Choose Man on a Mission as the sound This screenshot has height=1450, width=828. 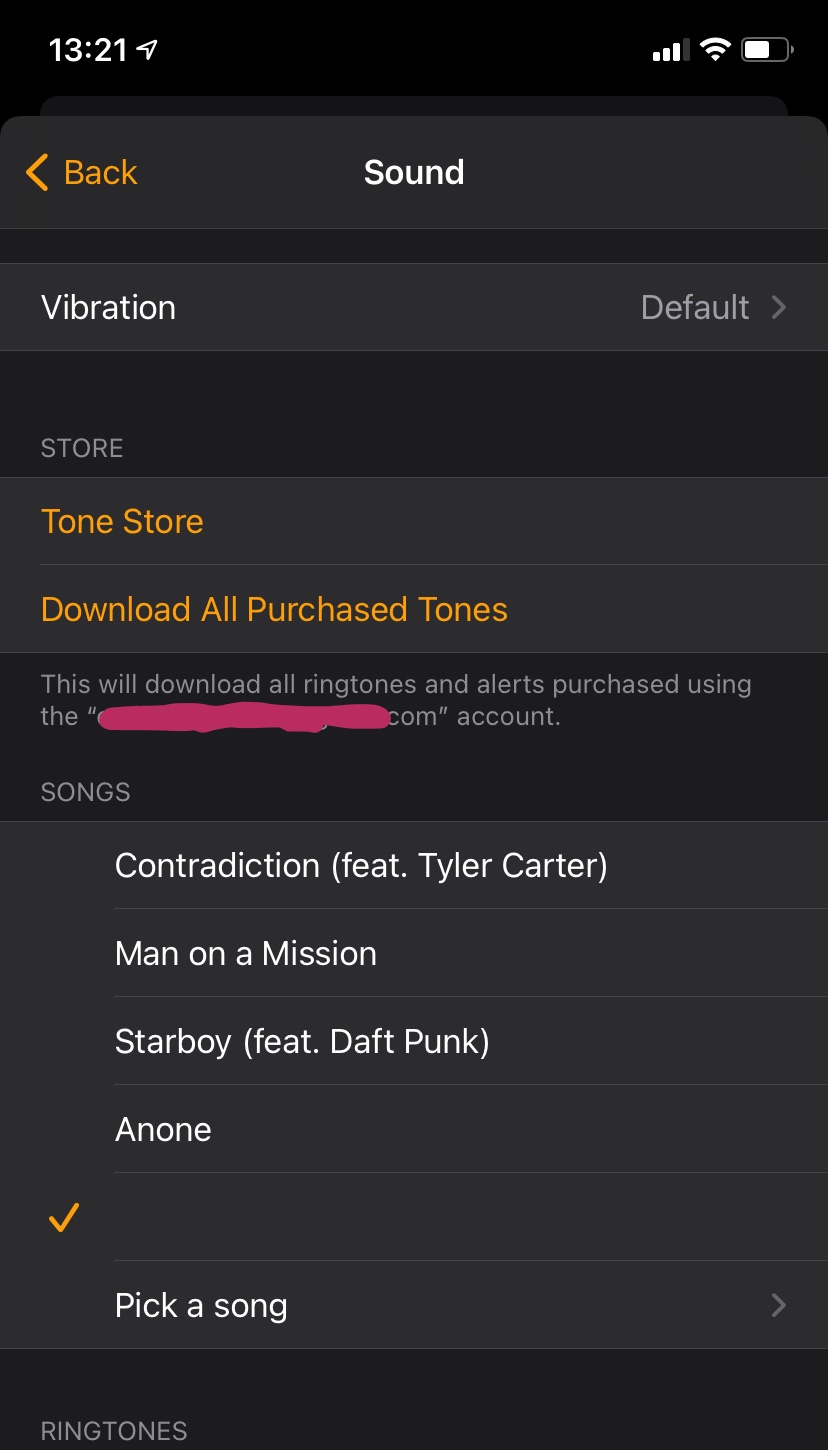(x=246, y=953)
